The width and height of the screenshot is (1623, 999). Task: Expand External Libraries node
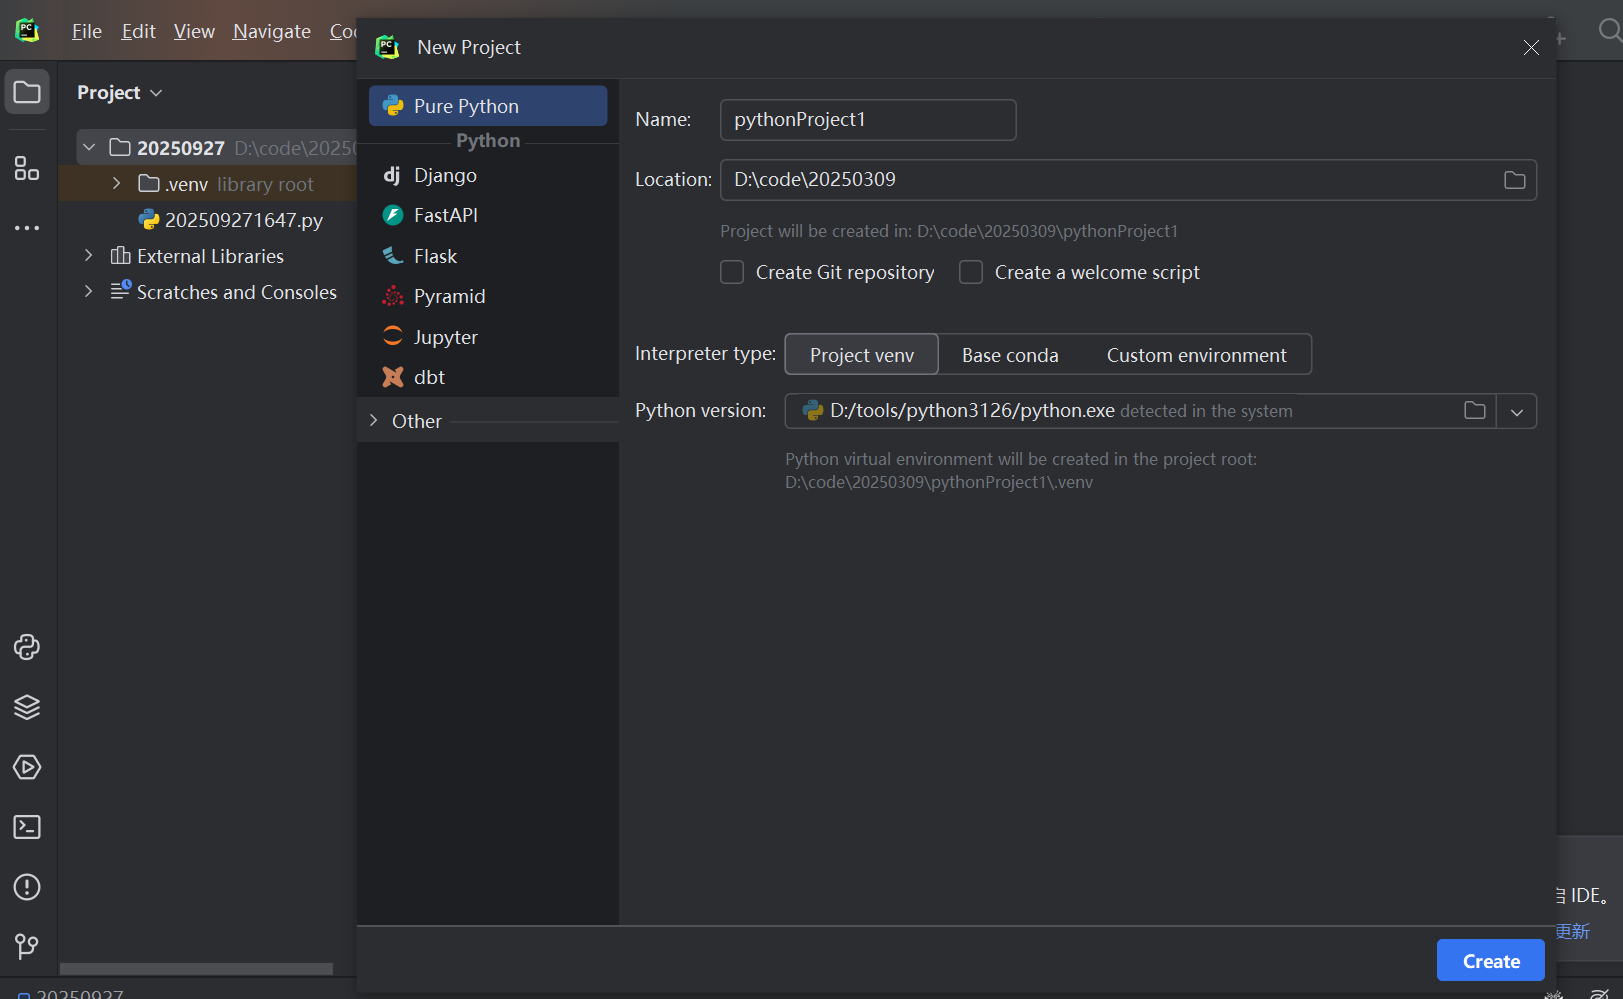(x=89, y=256)
